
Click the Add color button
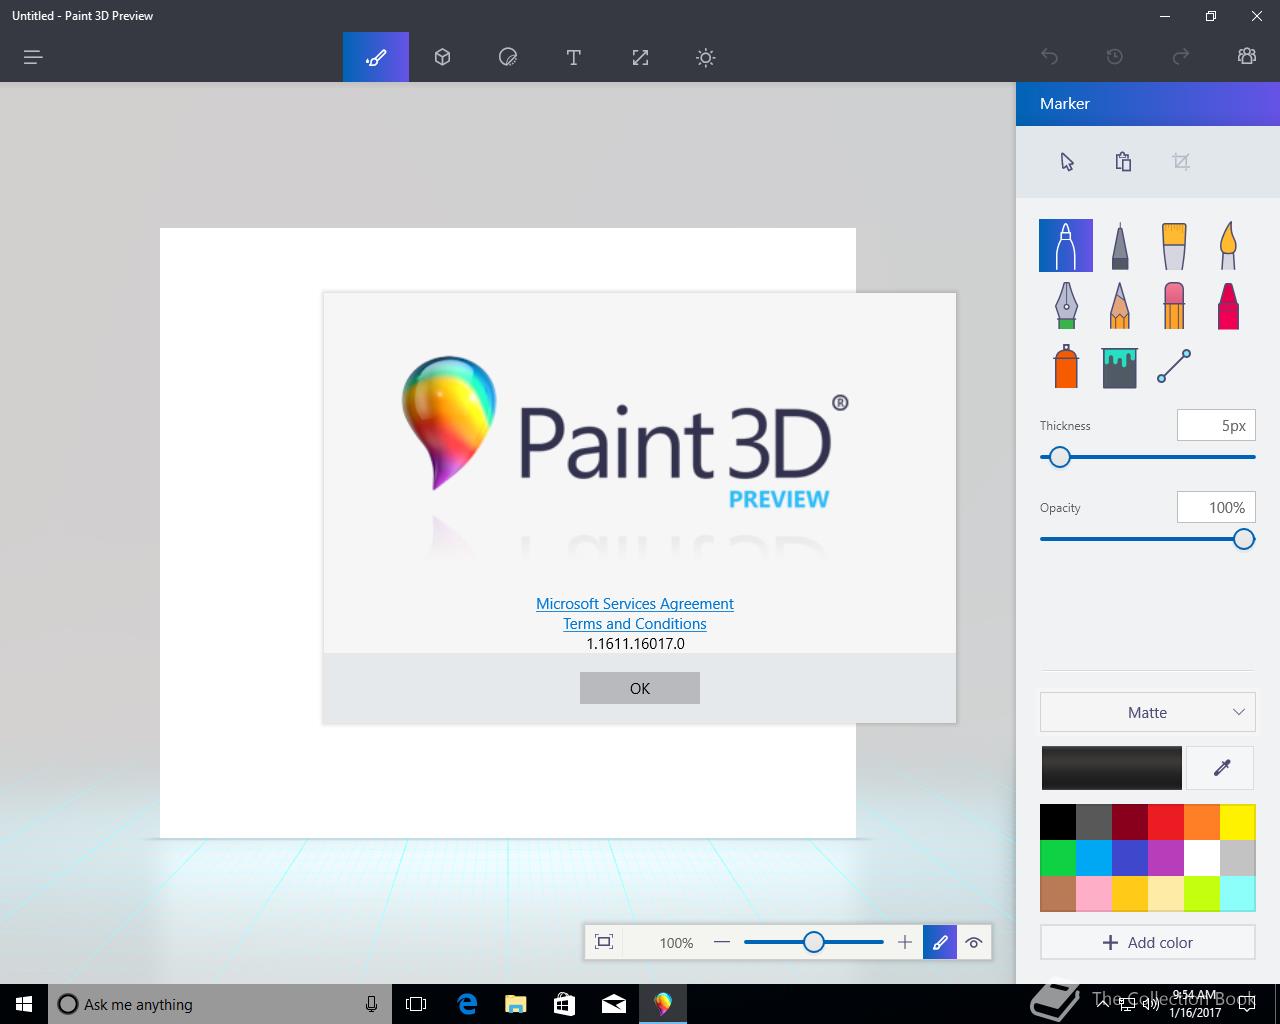click(x=1148, y=942)
